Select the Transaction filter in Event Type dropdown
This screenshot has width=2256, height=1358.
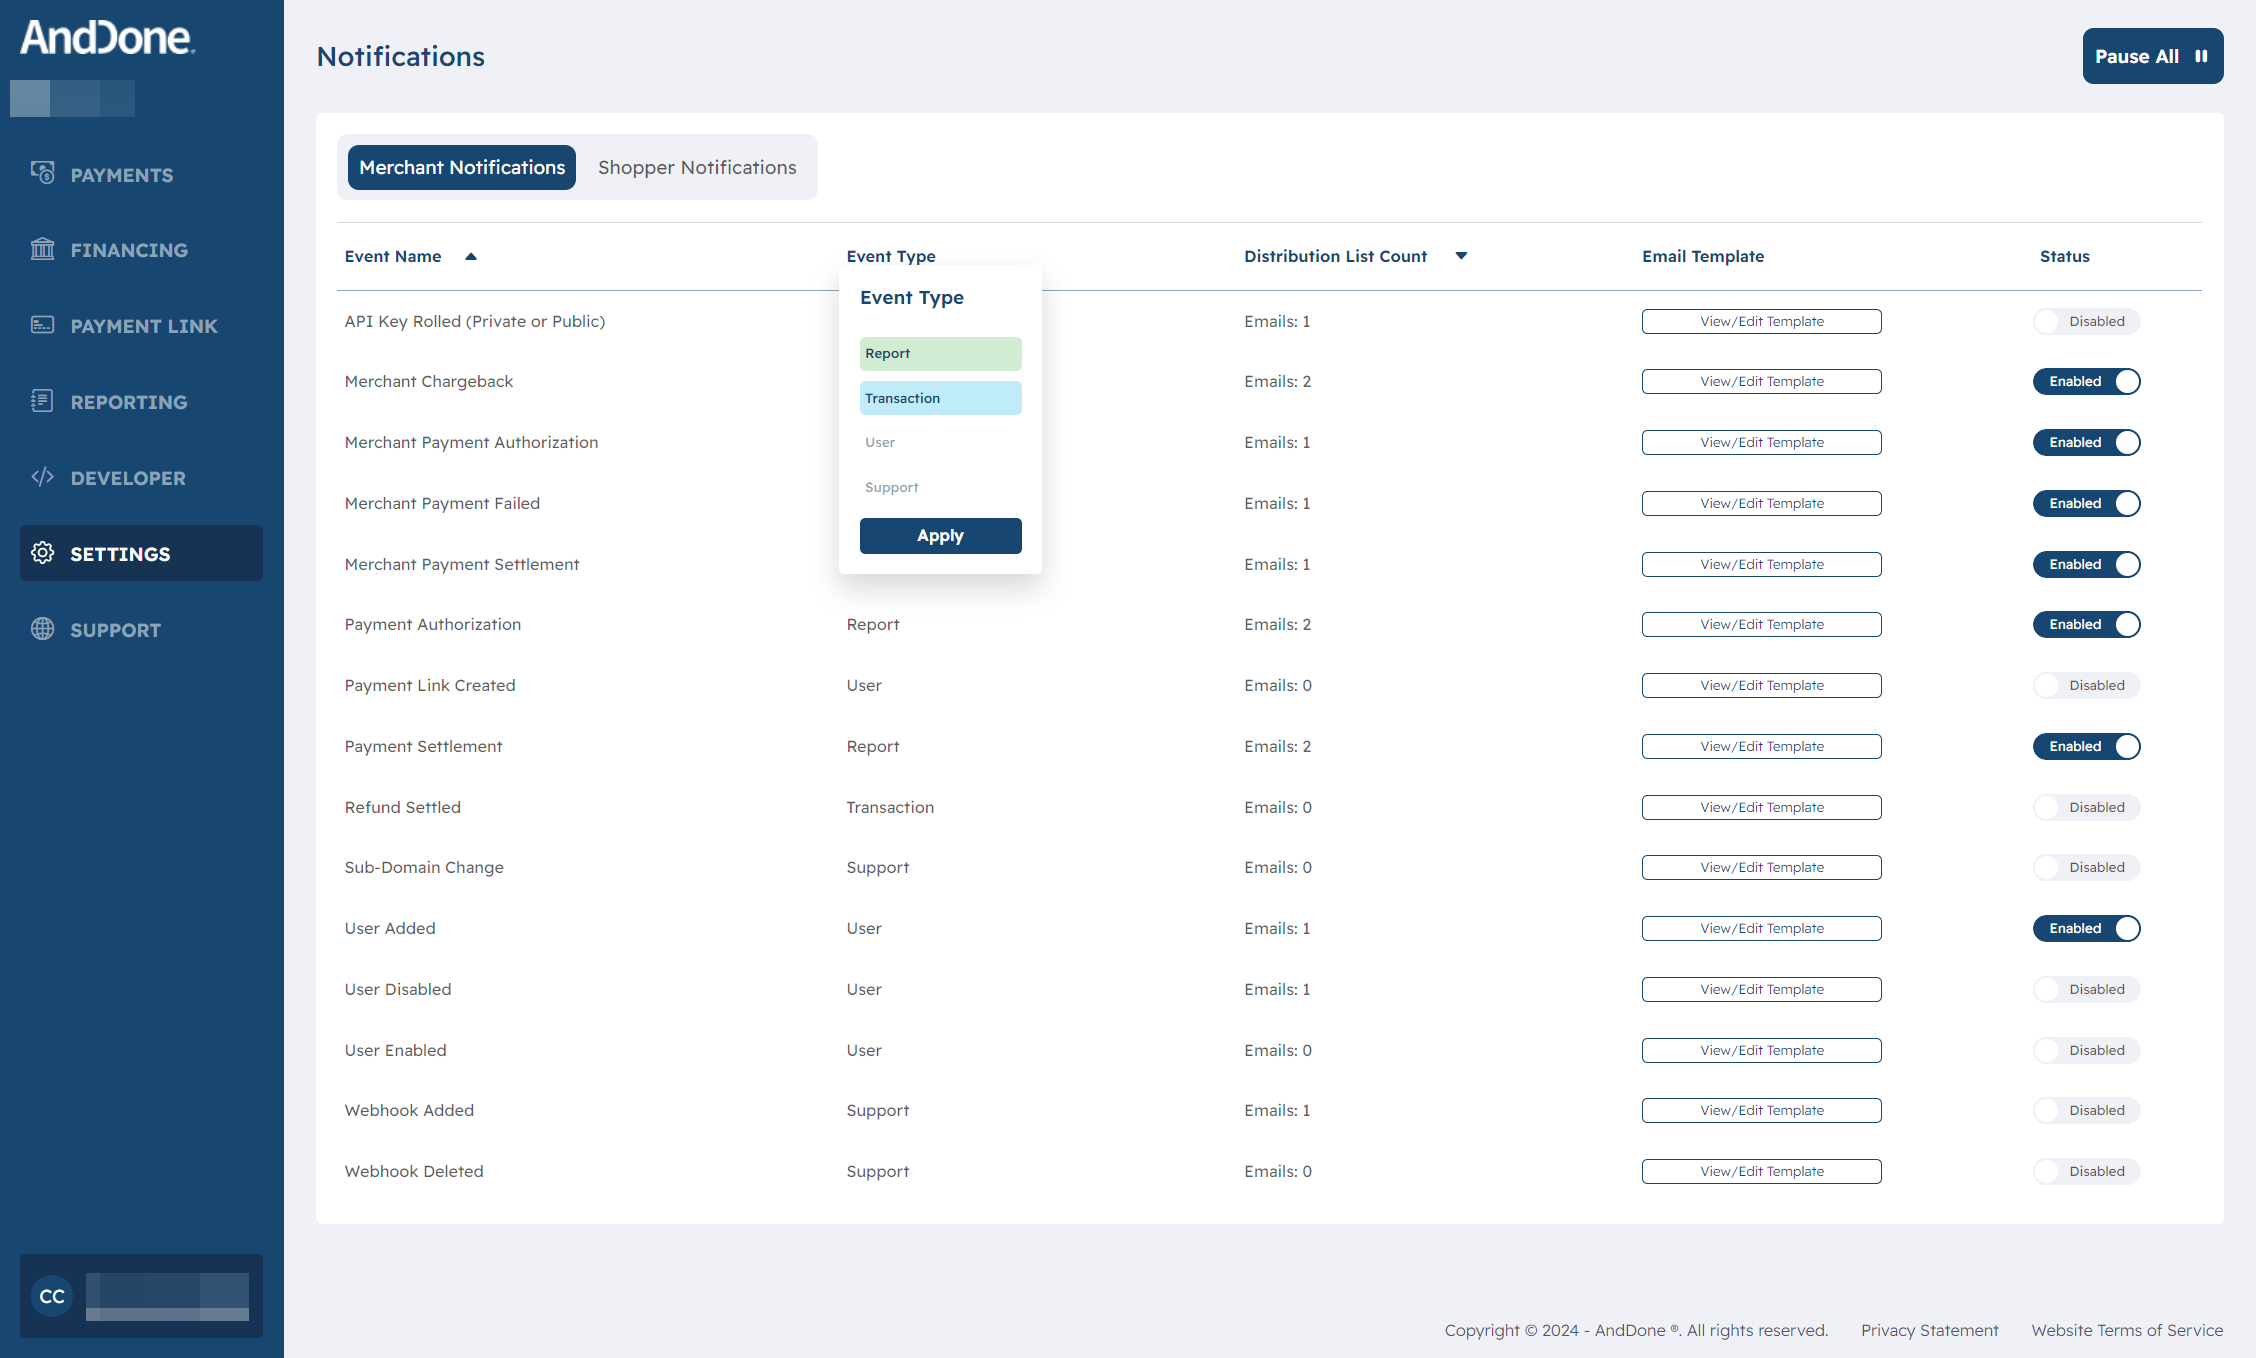939,398
